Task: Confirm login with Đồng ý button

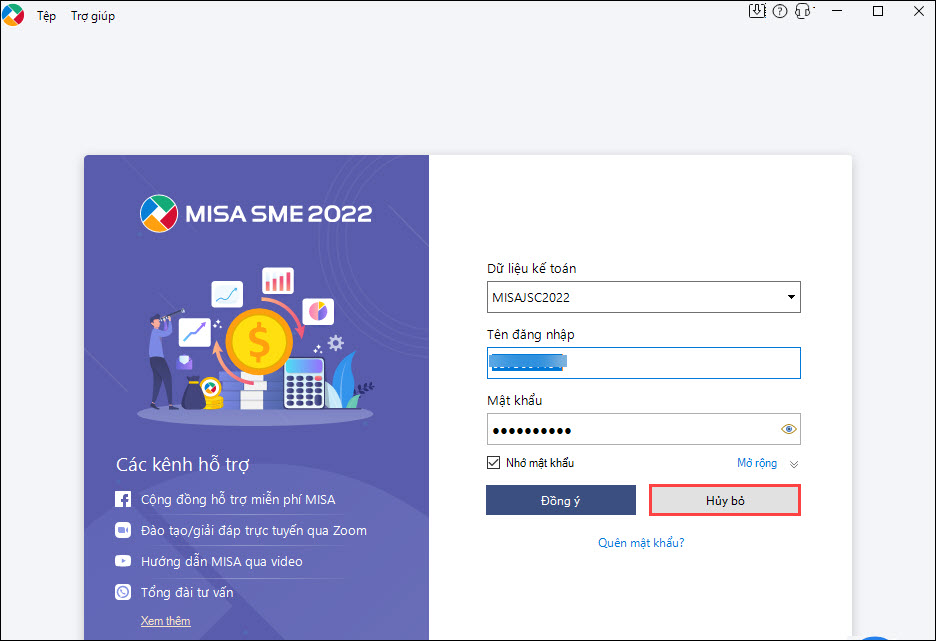Action: [x=561, y=500]
